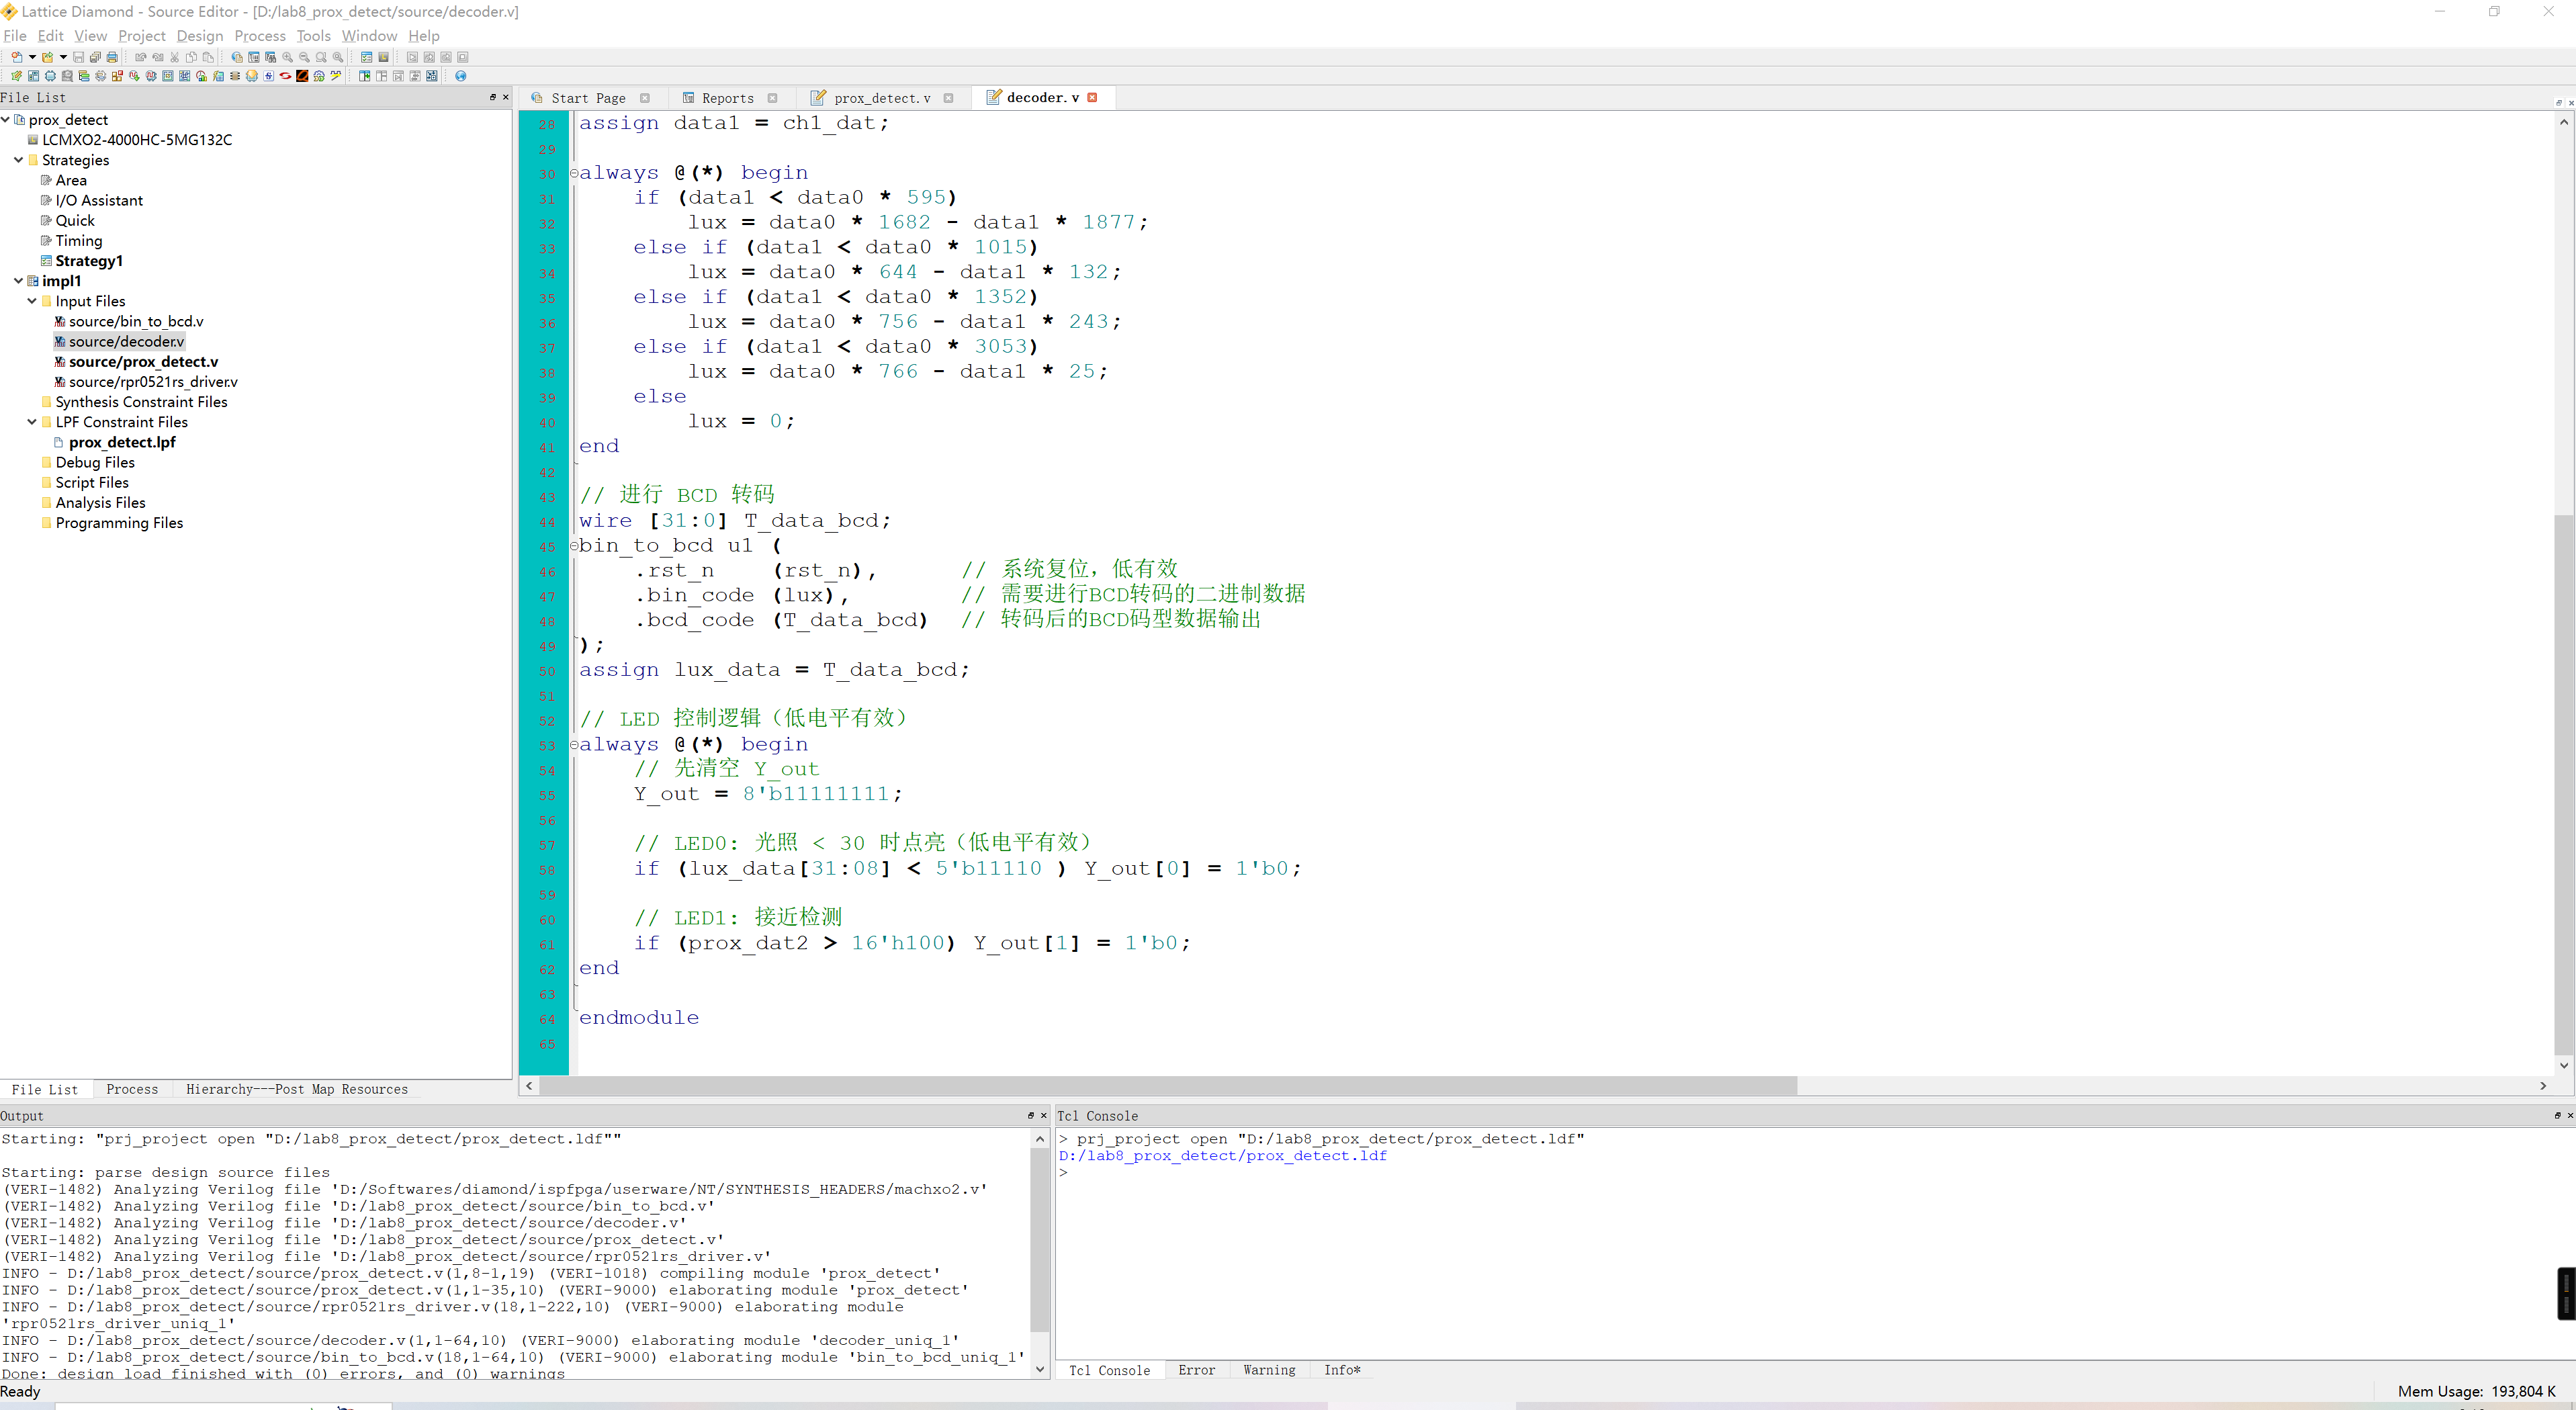Click the New file icon
This screenshot has width=2576, height=1410.
pyautogui.click(x=17, y=57)
